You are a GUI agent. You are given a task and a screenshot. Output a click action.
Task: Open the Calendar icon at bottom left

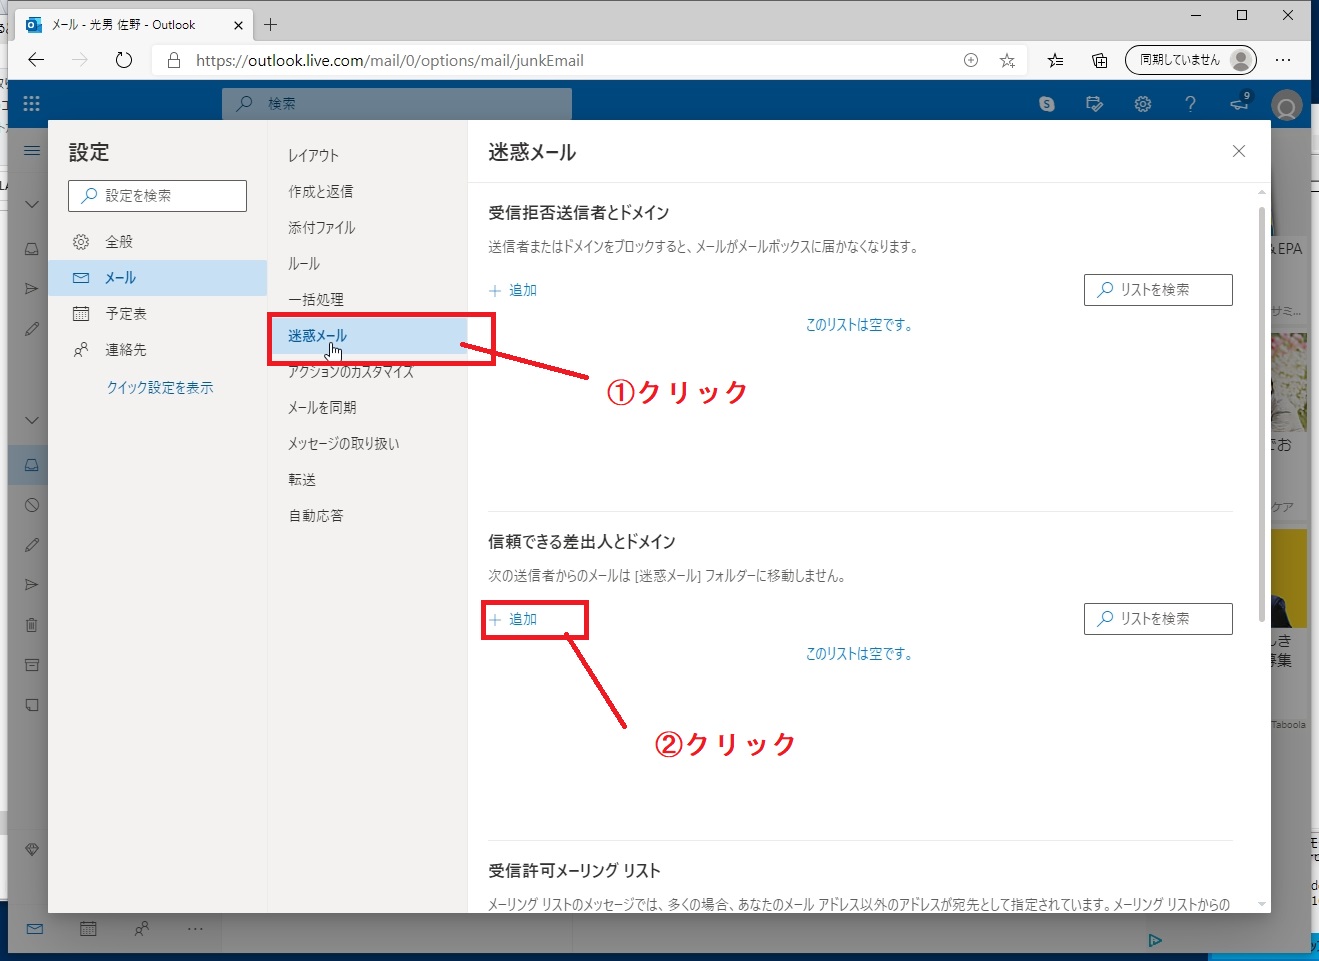pos(88,929)
